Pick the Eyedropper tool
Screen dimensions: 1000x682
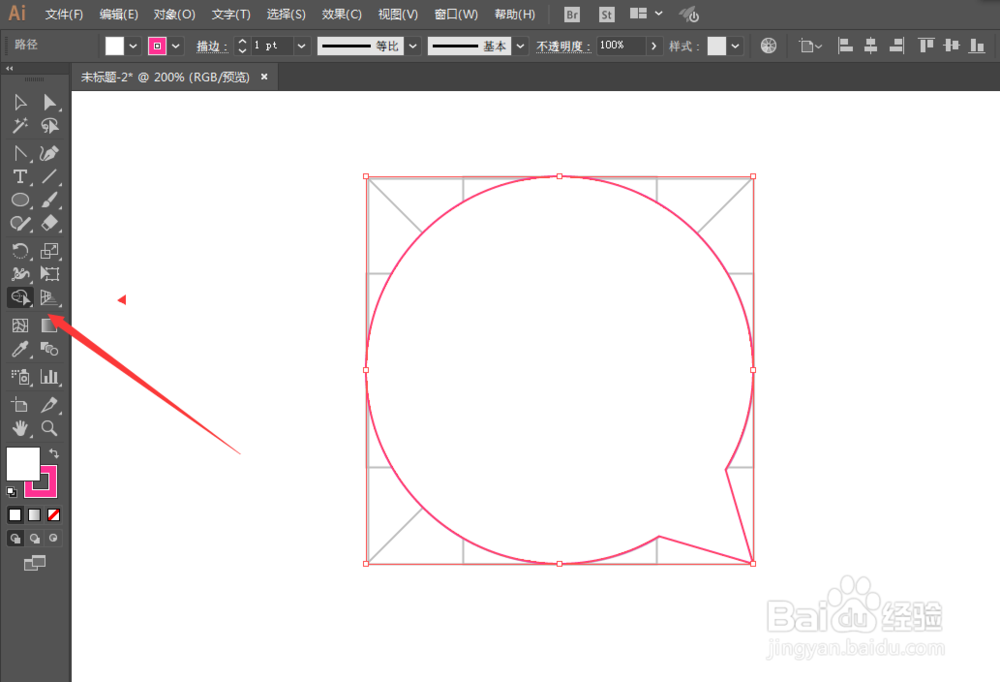(x=19, y=349)
